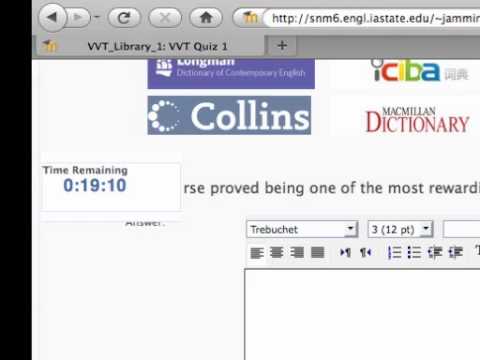Insert a numbered list

click(395, 253)
